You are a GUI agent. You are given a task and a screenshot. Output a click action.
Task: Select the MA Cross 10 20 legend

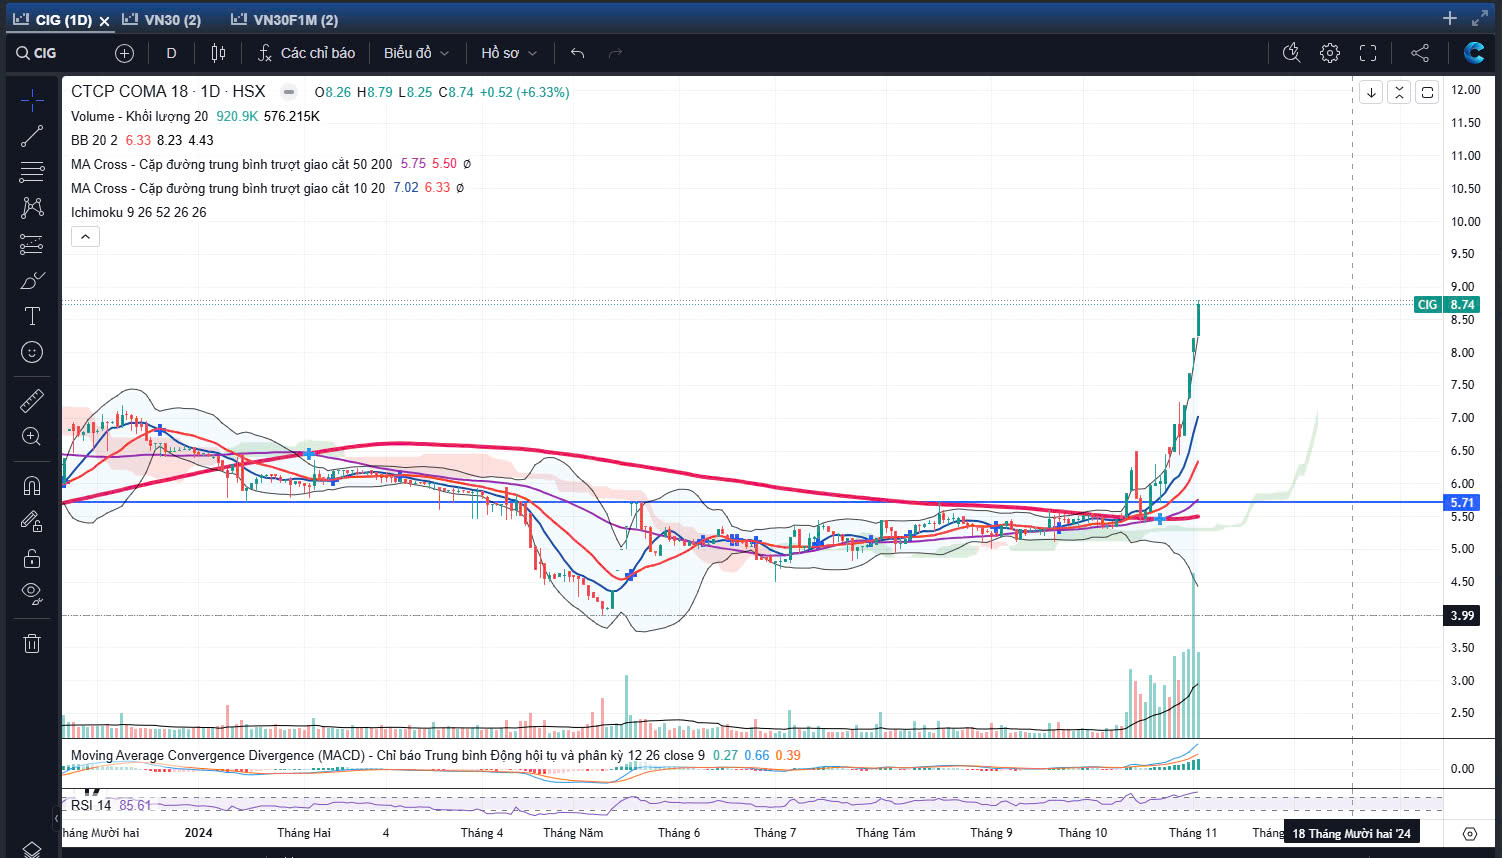[227, 188]
